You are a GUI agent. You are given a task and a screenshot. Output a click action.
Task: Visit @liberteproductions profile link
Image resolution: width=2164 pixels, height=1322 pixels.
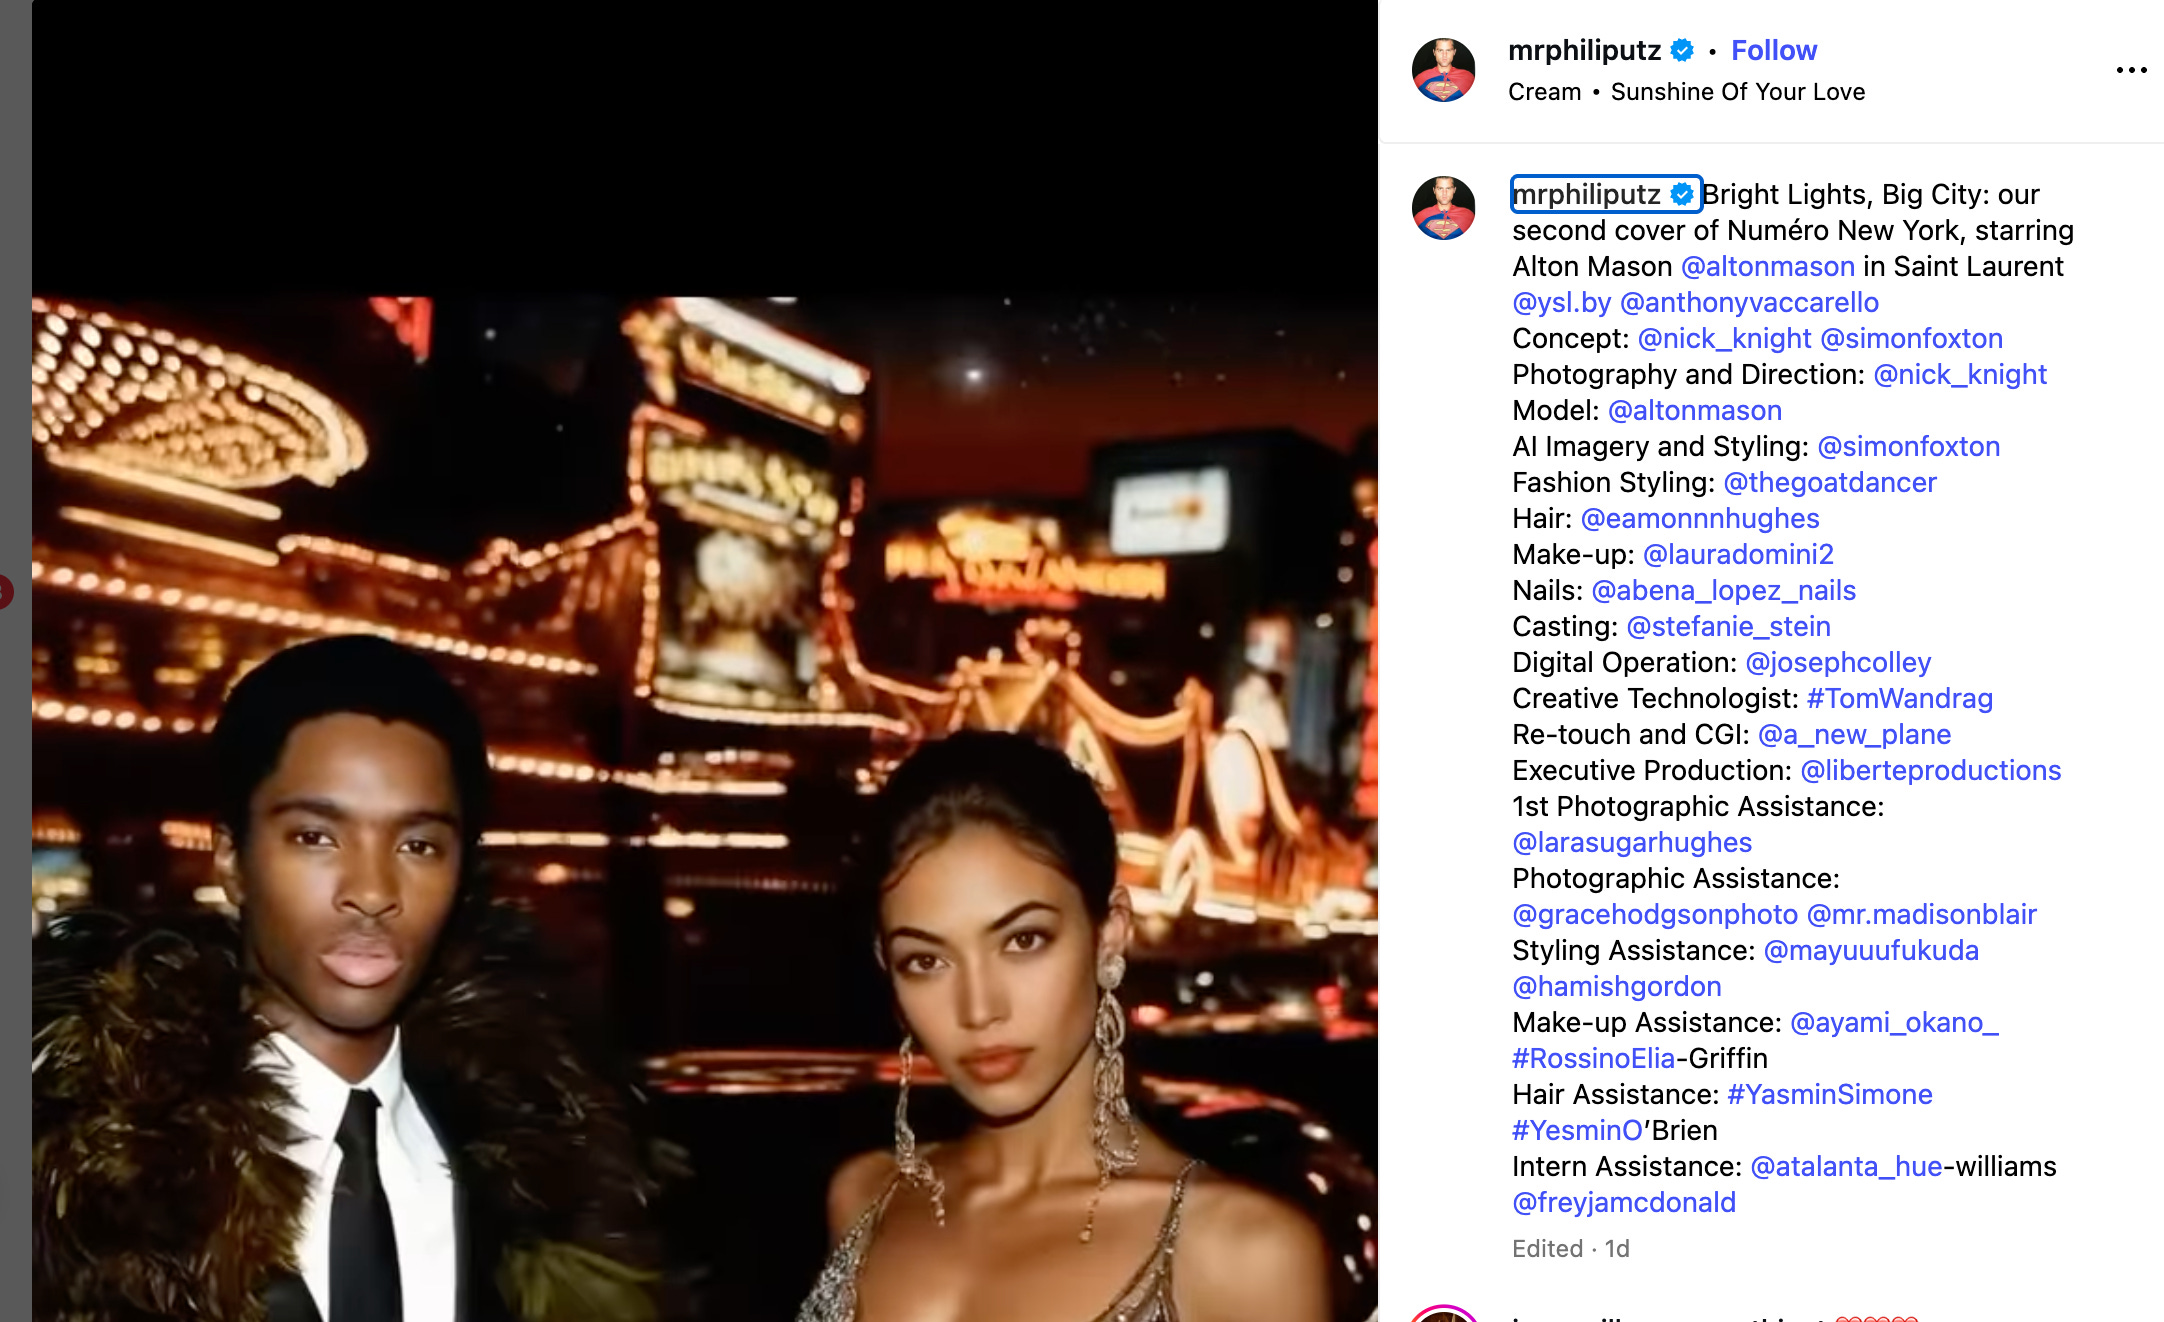pos(1931,770)
